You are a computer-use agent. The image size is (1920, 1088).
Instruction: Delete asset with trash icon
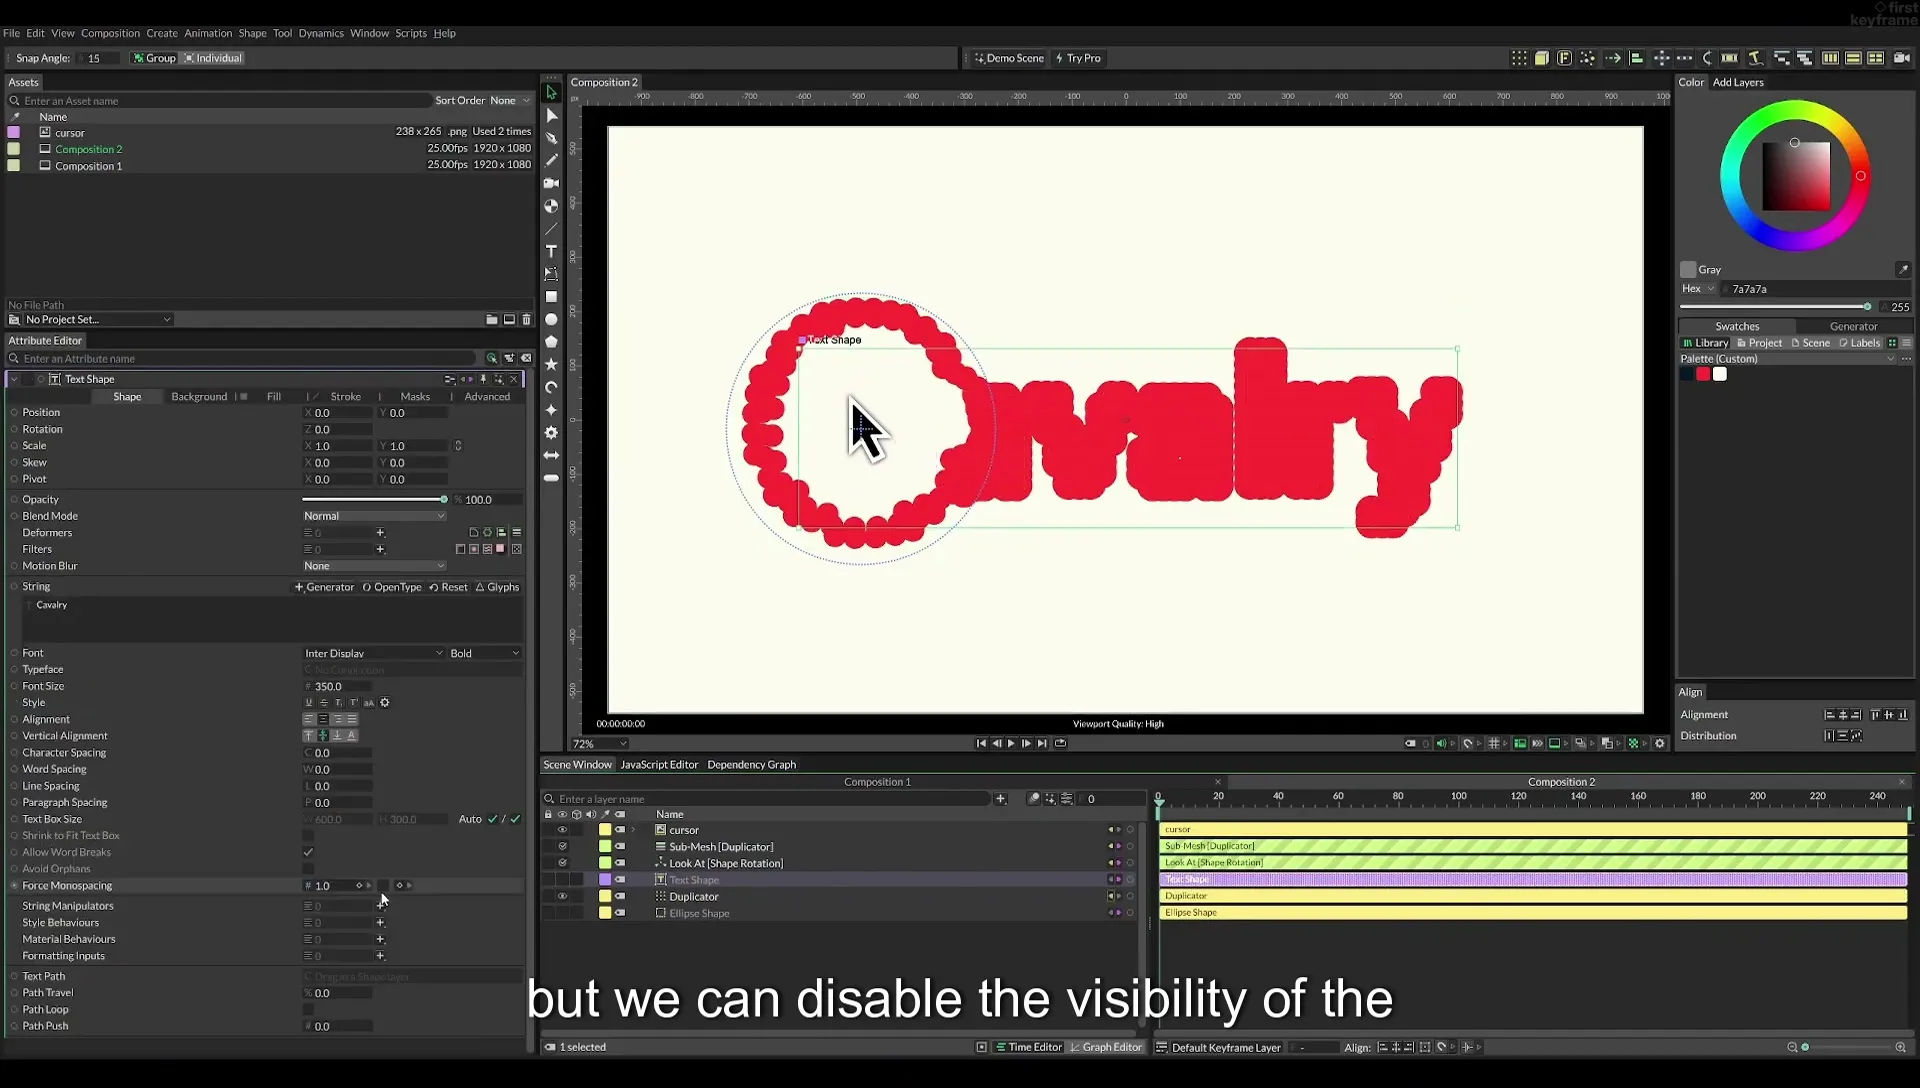(x=526, y=319)
